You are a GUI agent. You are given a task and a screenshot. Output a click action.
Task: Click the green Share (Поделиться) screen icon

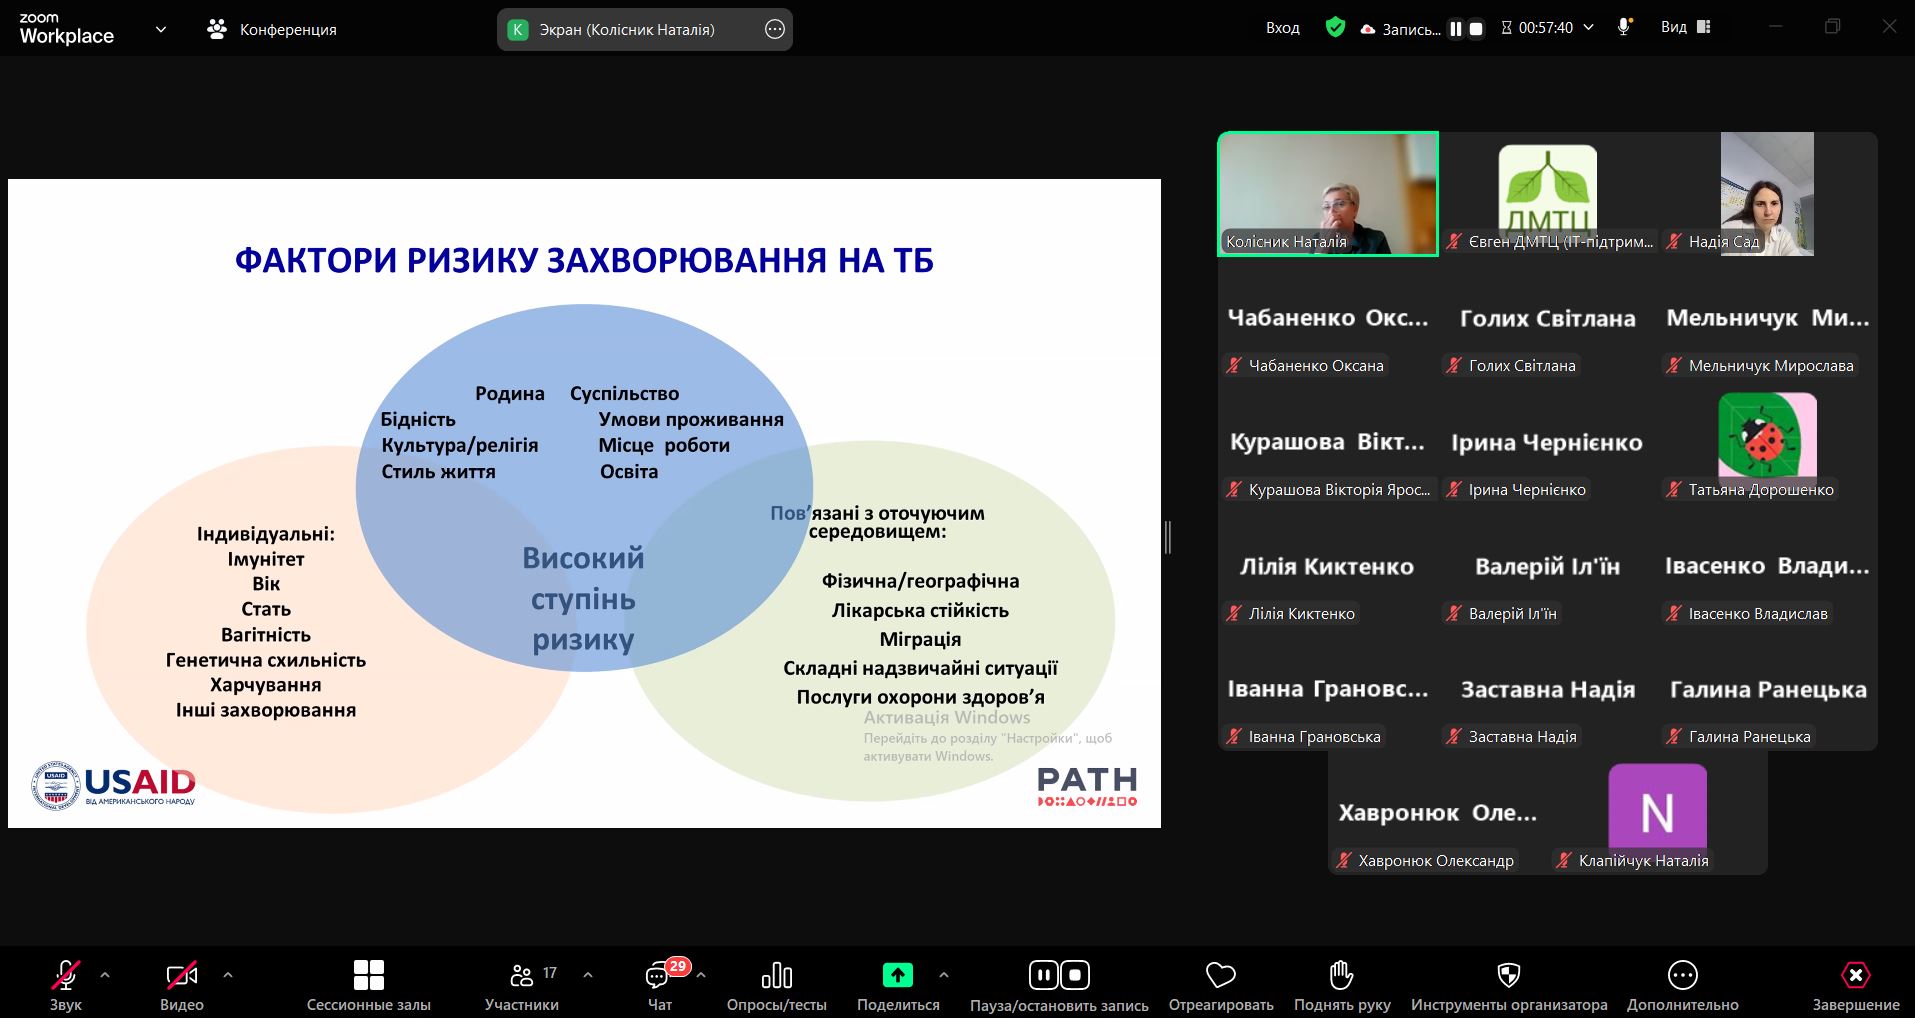pos(897,975)
